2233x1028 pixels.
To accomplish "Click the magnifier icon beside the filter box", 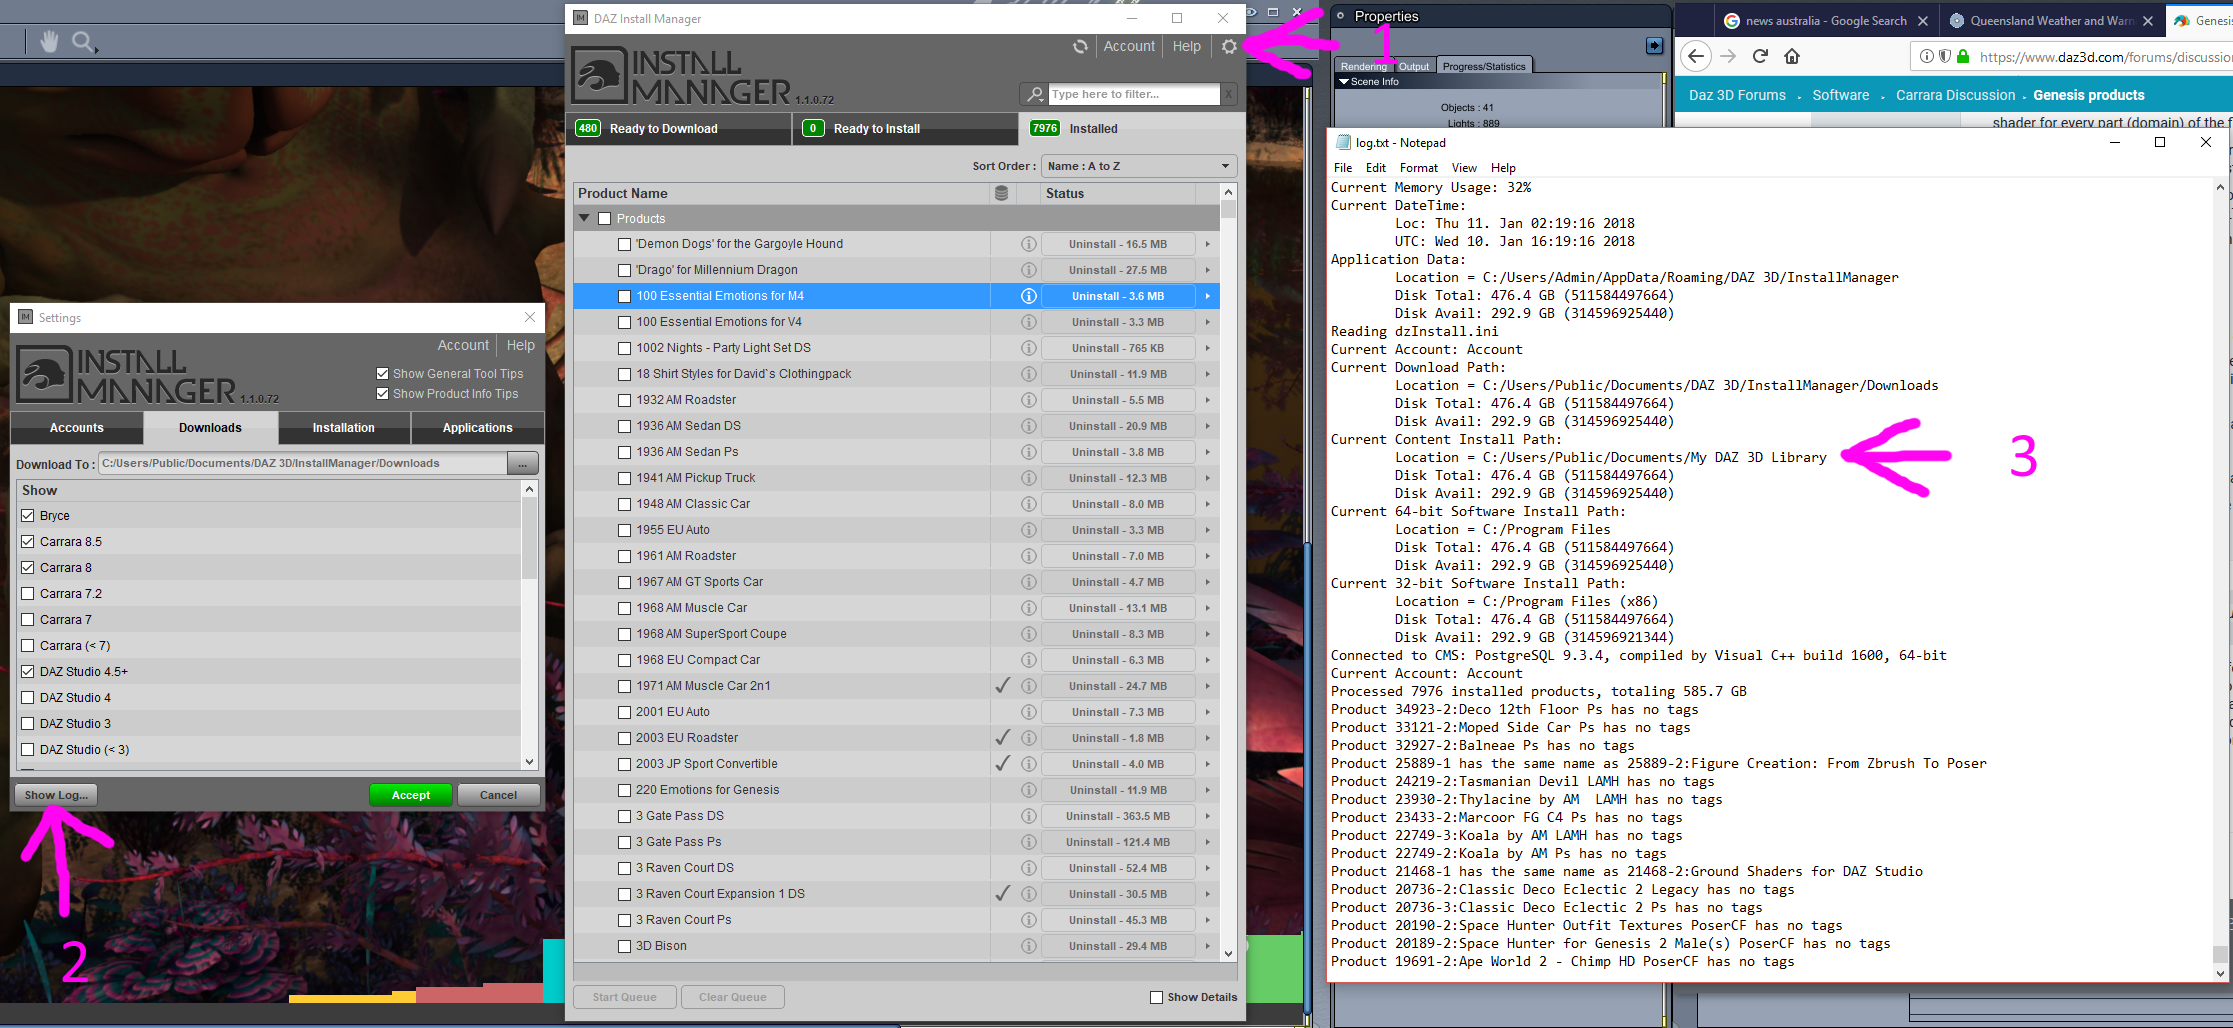I will tap(1035, 94).
